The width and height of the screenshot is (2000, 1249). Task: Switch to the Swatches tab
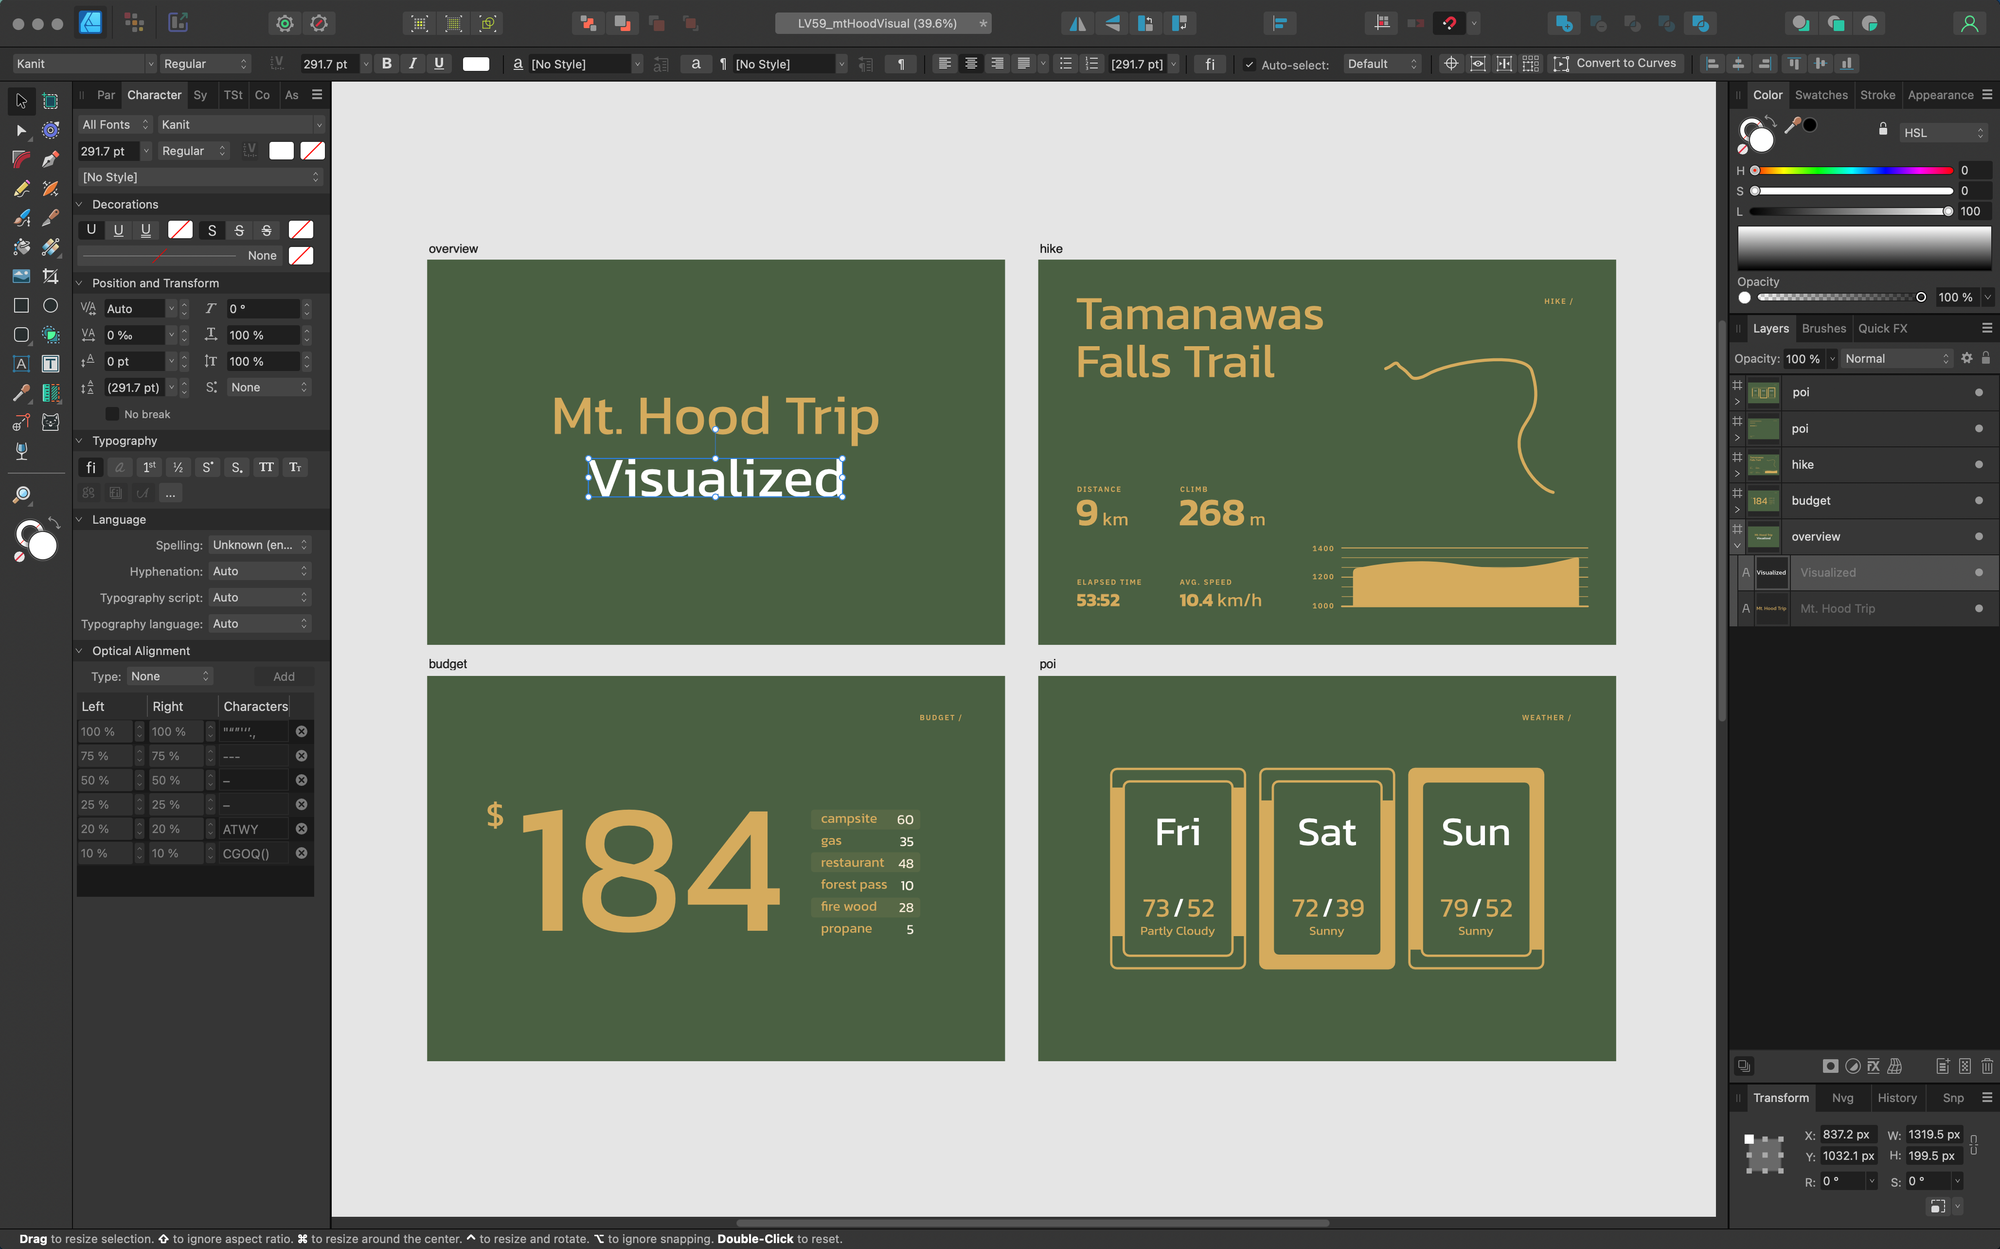tap(1820, 95)
